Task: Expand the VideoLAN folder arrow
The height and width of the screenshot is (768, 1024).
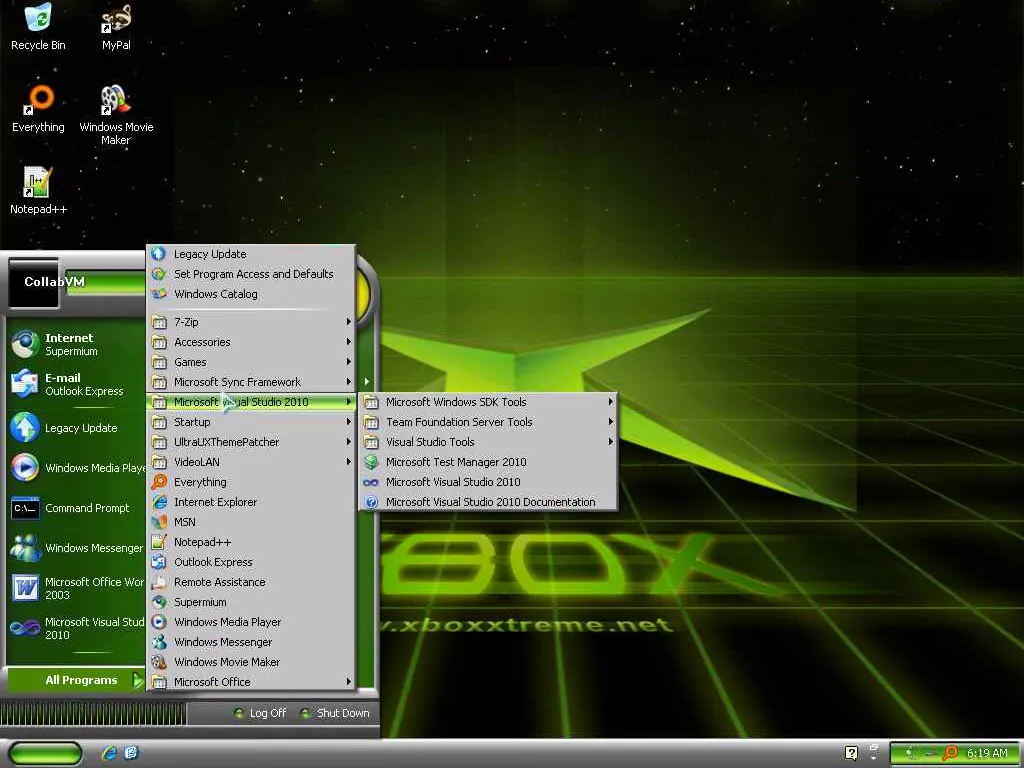Action: (349, 462)
